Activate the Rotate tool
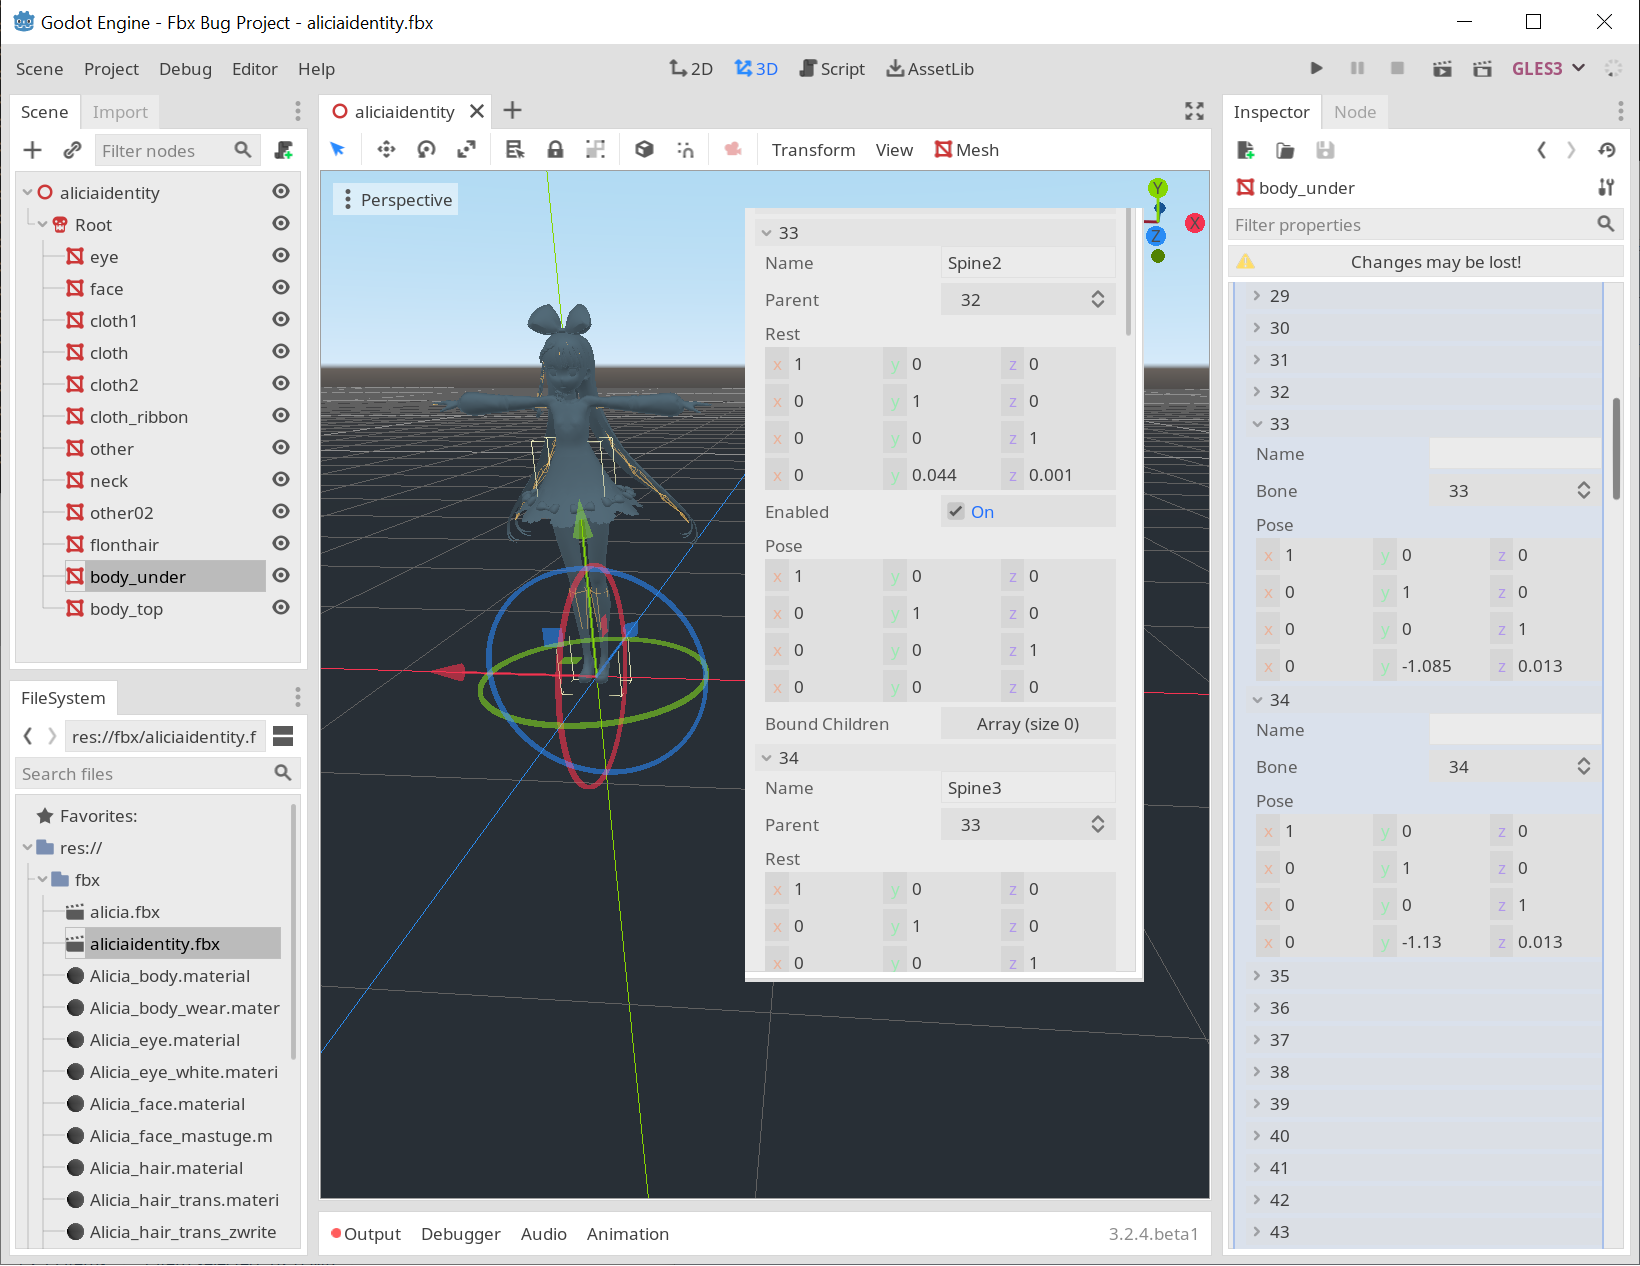 (426, 148)
